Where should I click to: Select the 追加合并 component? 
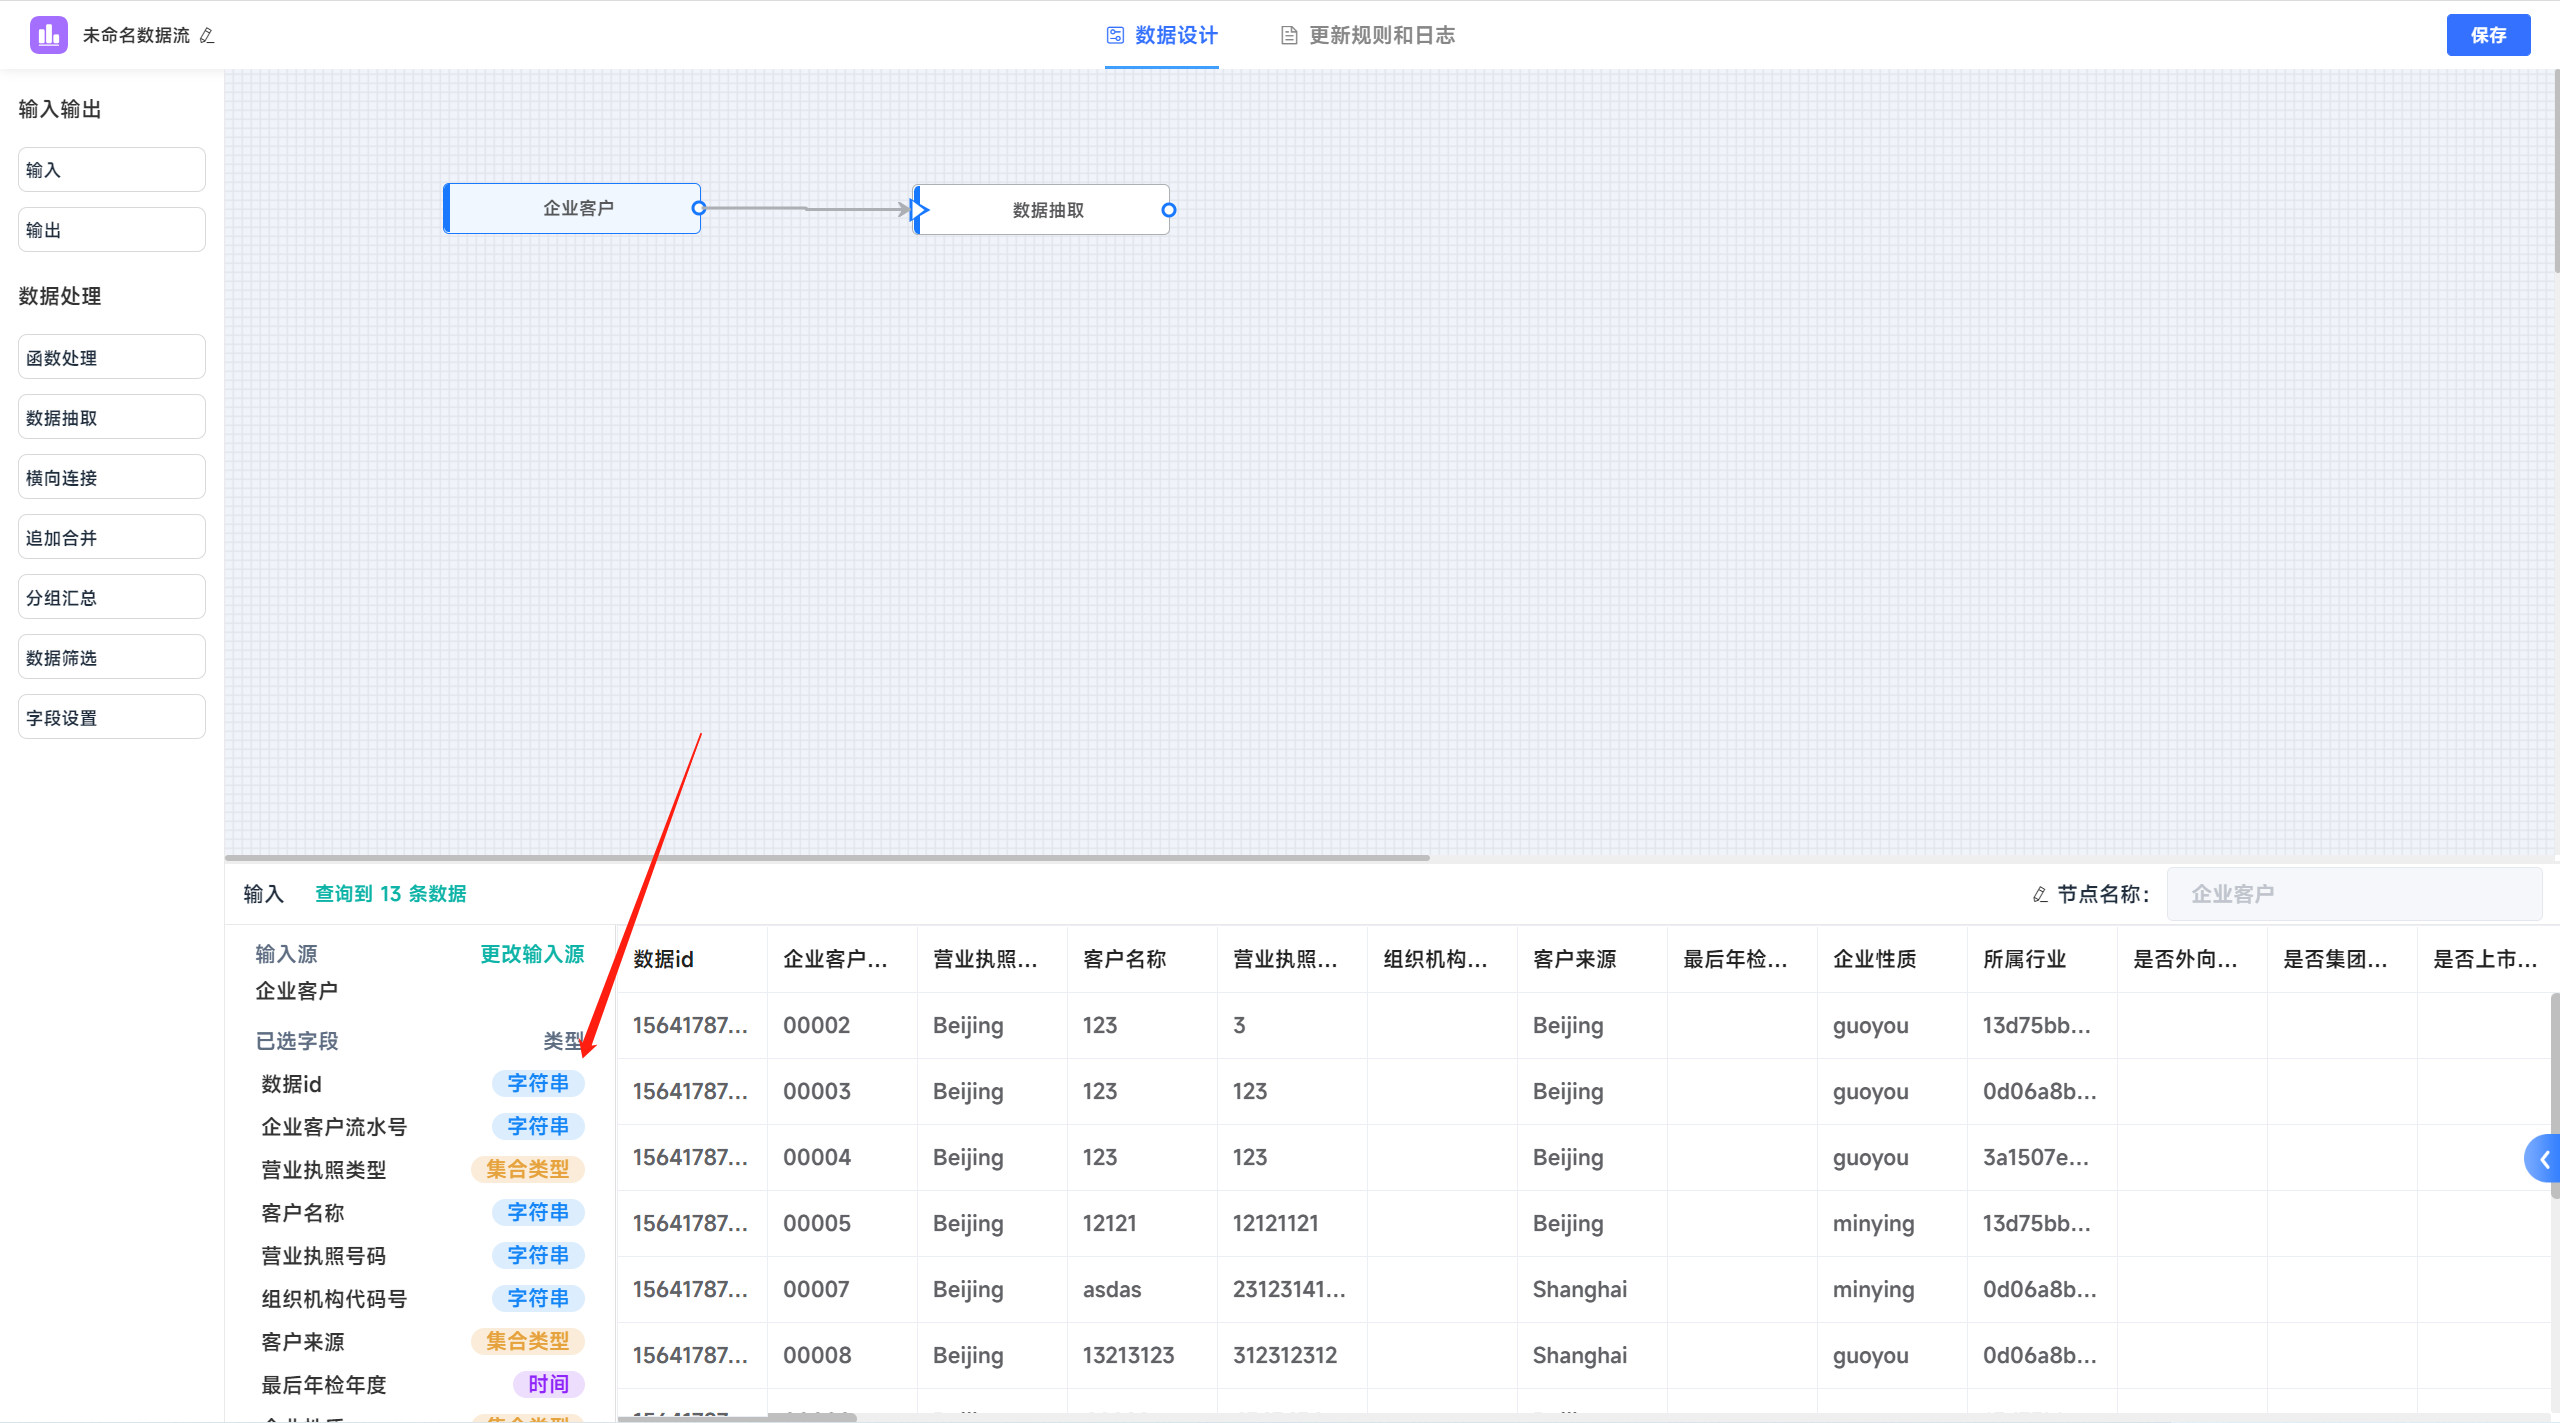112,537
